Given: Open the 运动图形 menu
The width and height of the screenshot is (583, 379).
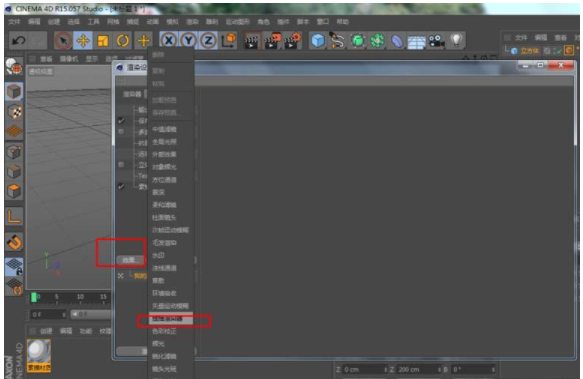Looking at the screenshot, I should coord(238,22).
